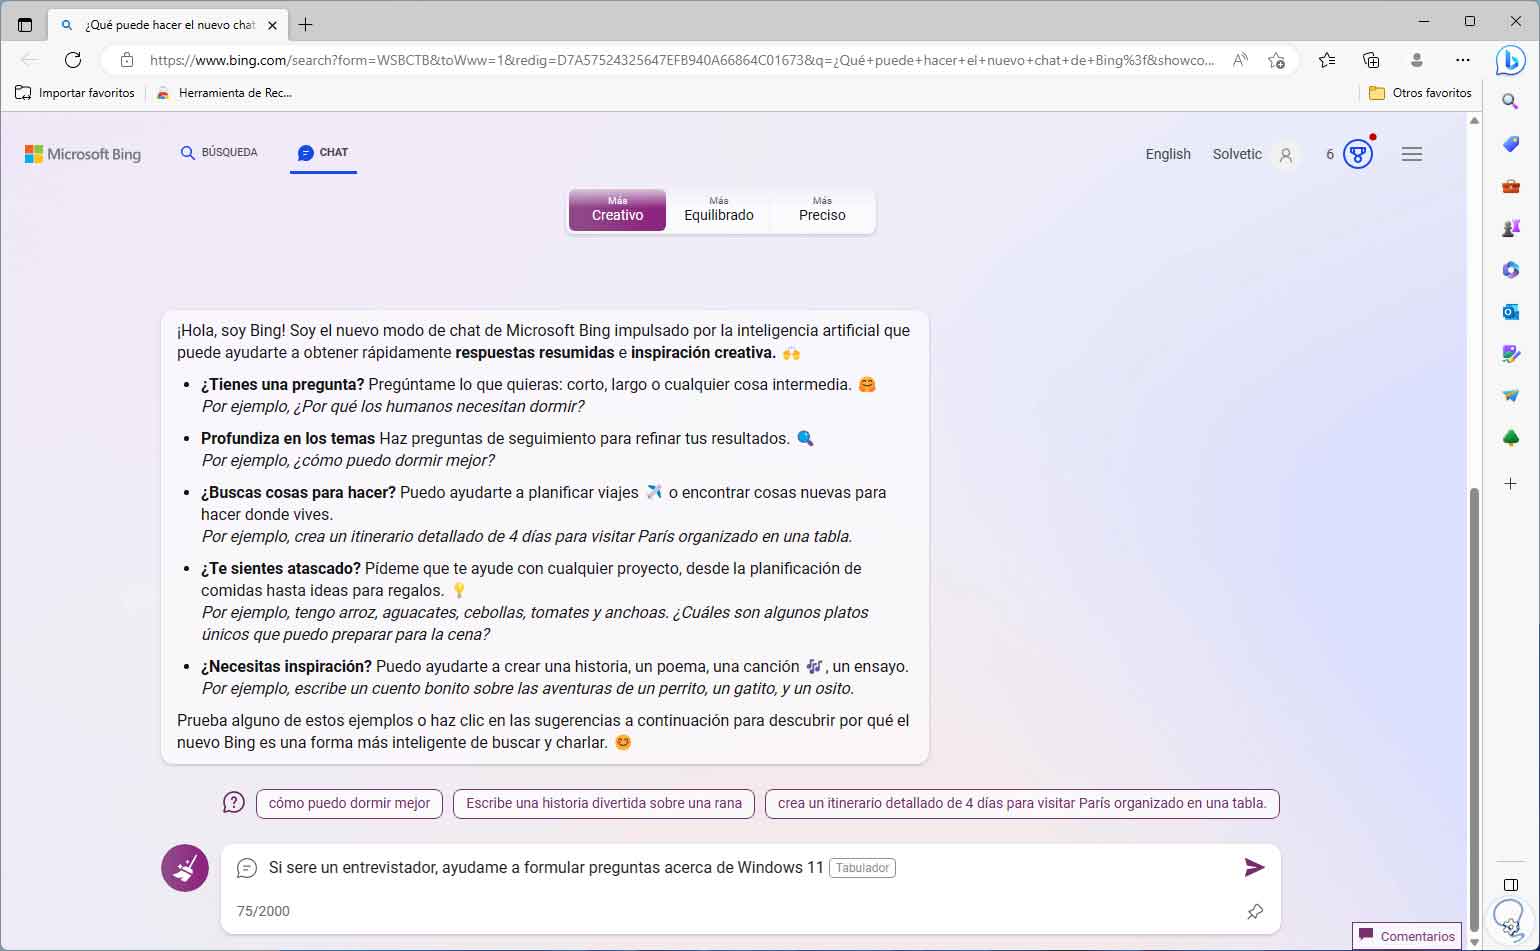Open Importar favoritos bookmark

click(x=75, y=93)
